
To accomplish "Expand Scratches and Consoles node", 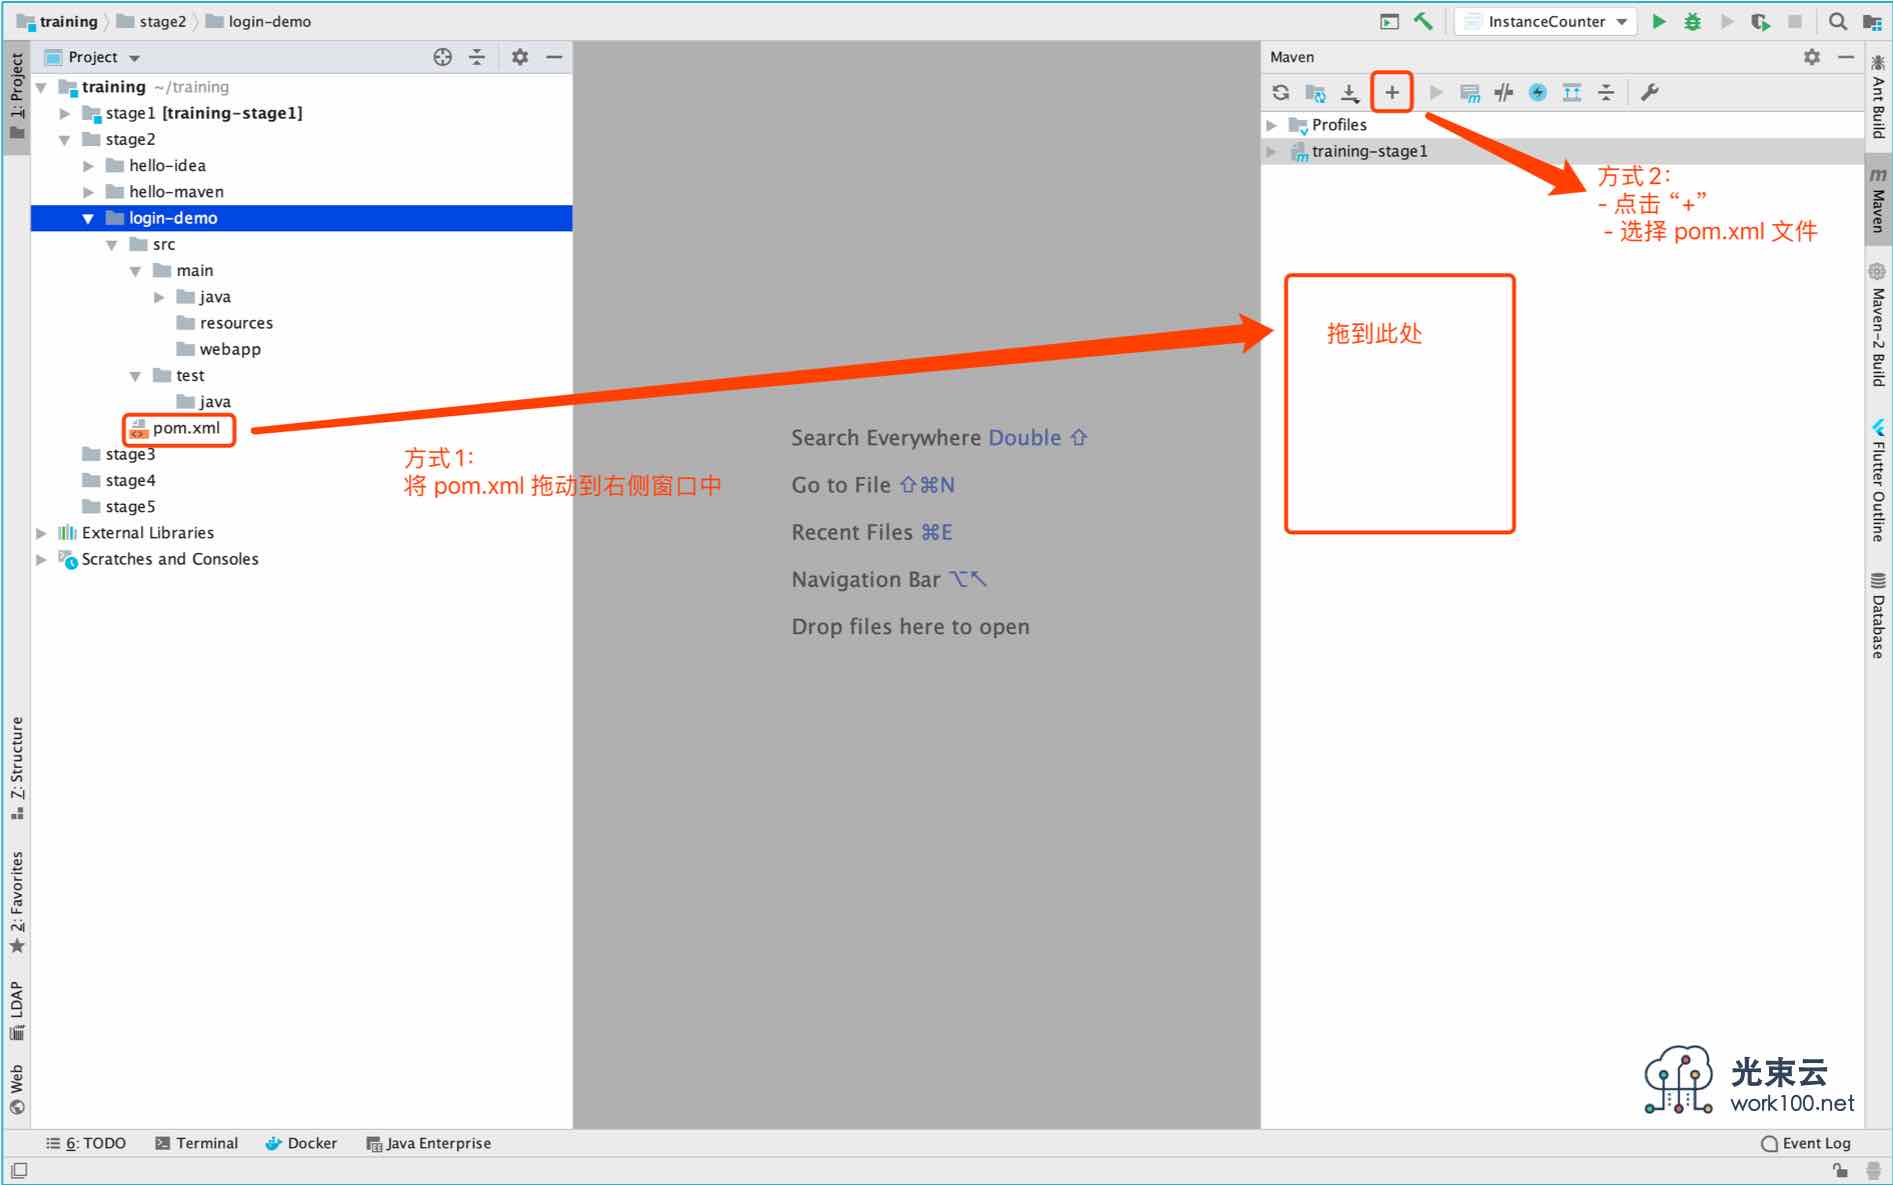I will tap(41, 559).
